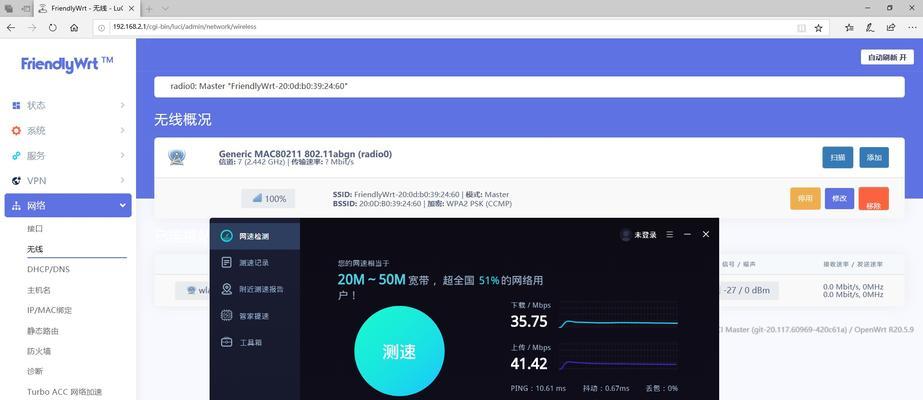Close the FriendlyWrt browser tab
This screenshot has height=400, width=923.
tap(133, 9)
